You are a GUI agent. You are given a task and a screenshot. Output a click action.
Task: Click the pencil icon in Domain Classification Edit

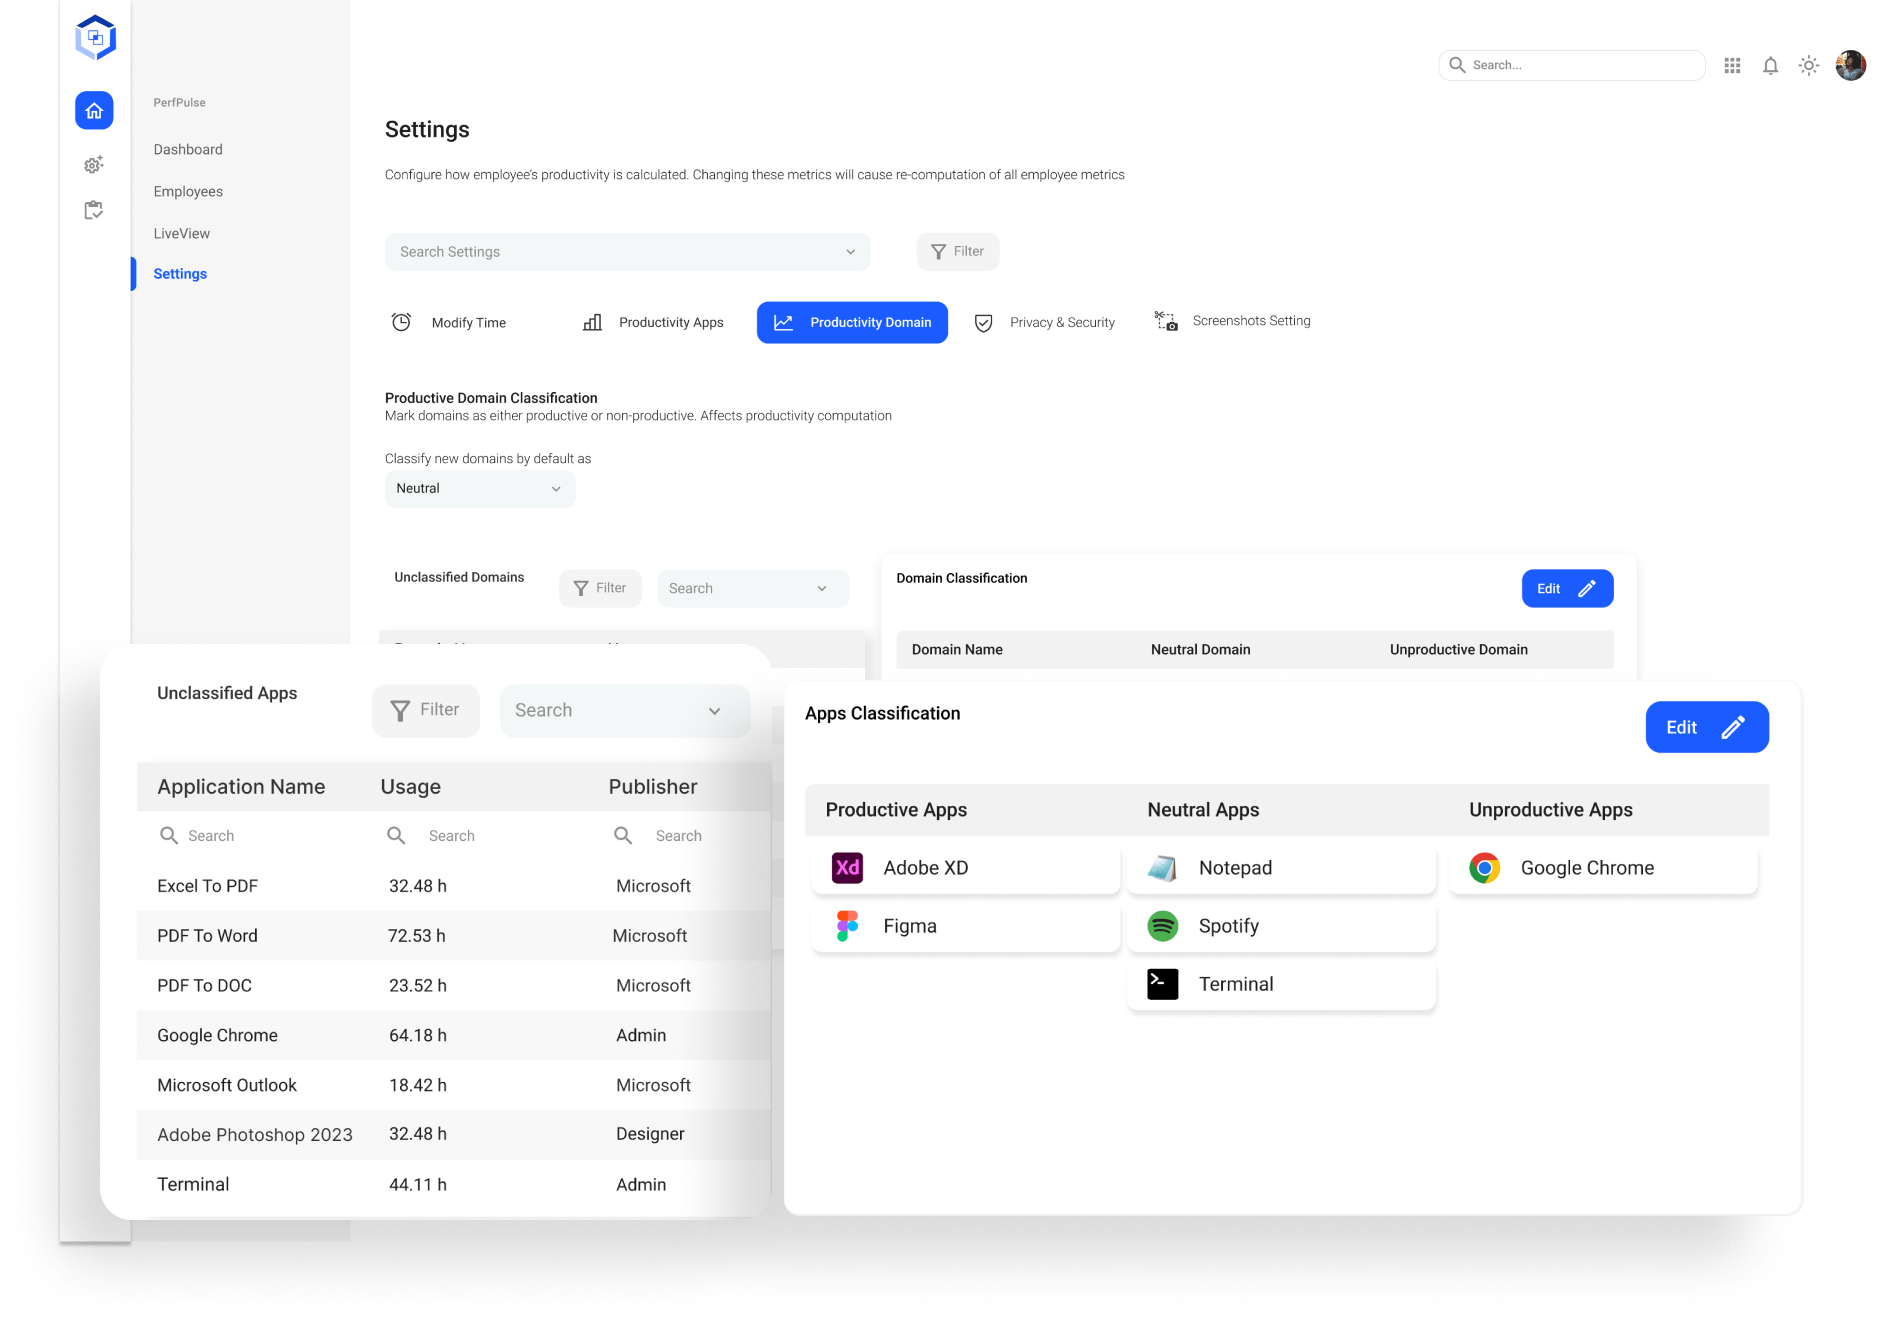(1587, 589)
